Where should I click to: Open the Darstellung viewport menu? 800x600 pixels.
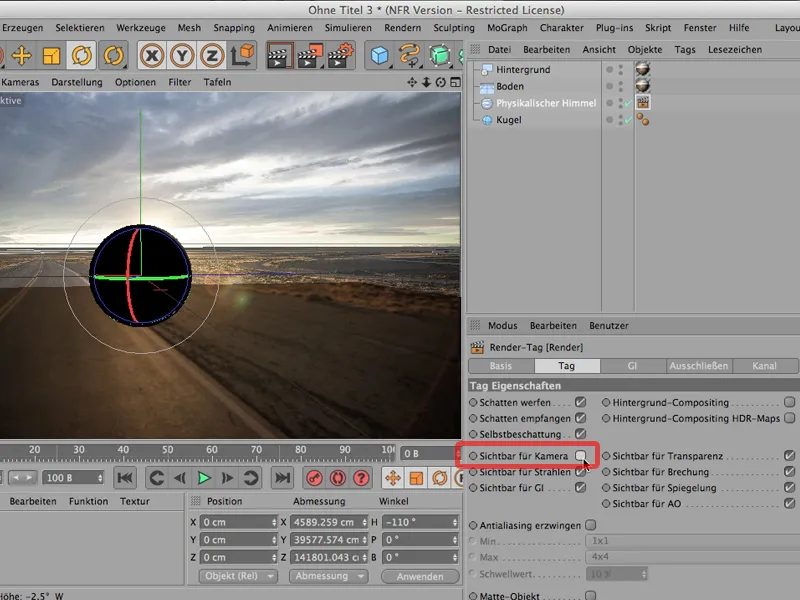point(77,82)
